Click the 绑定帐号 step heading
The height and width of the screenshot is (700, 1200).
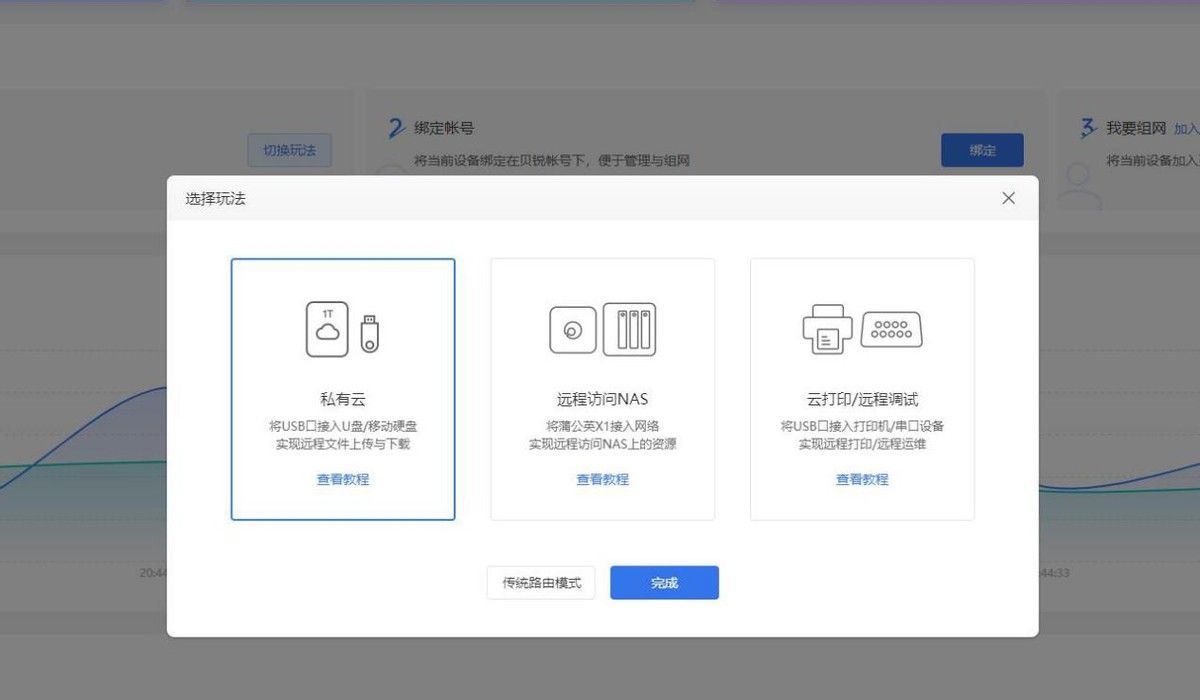tap(444, 128)
